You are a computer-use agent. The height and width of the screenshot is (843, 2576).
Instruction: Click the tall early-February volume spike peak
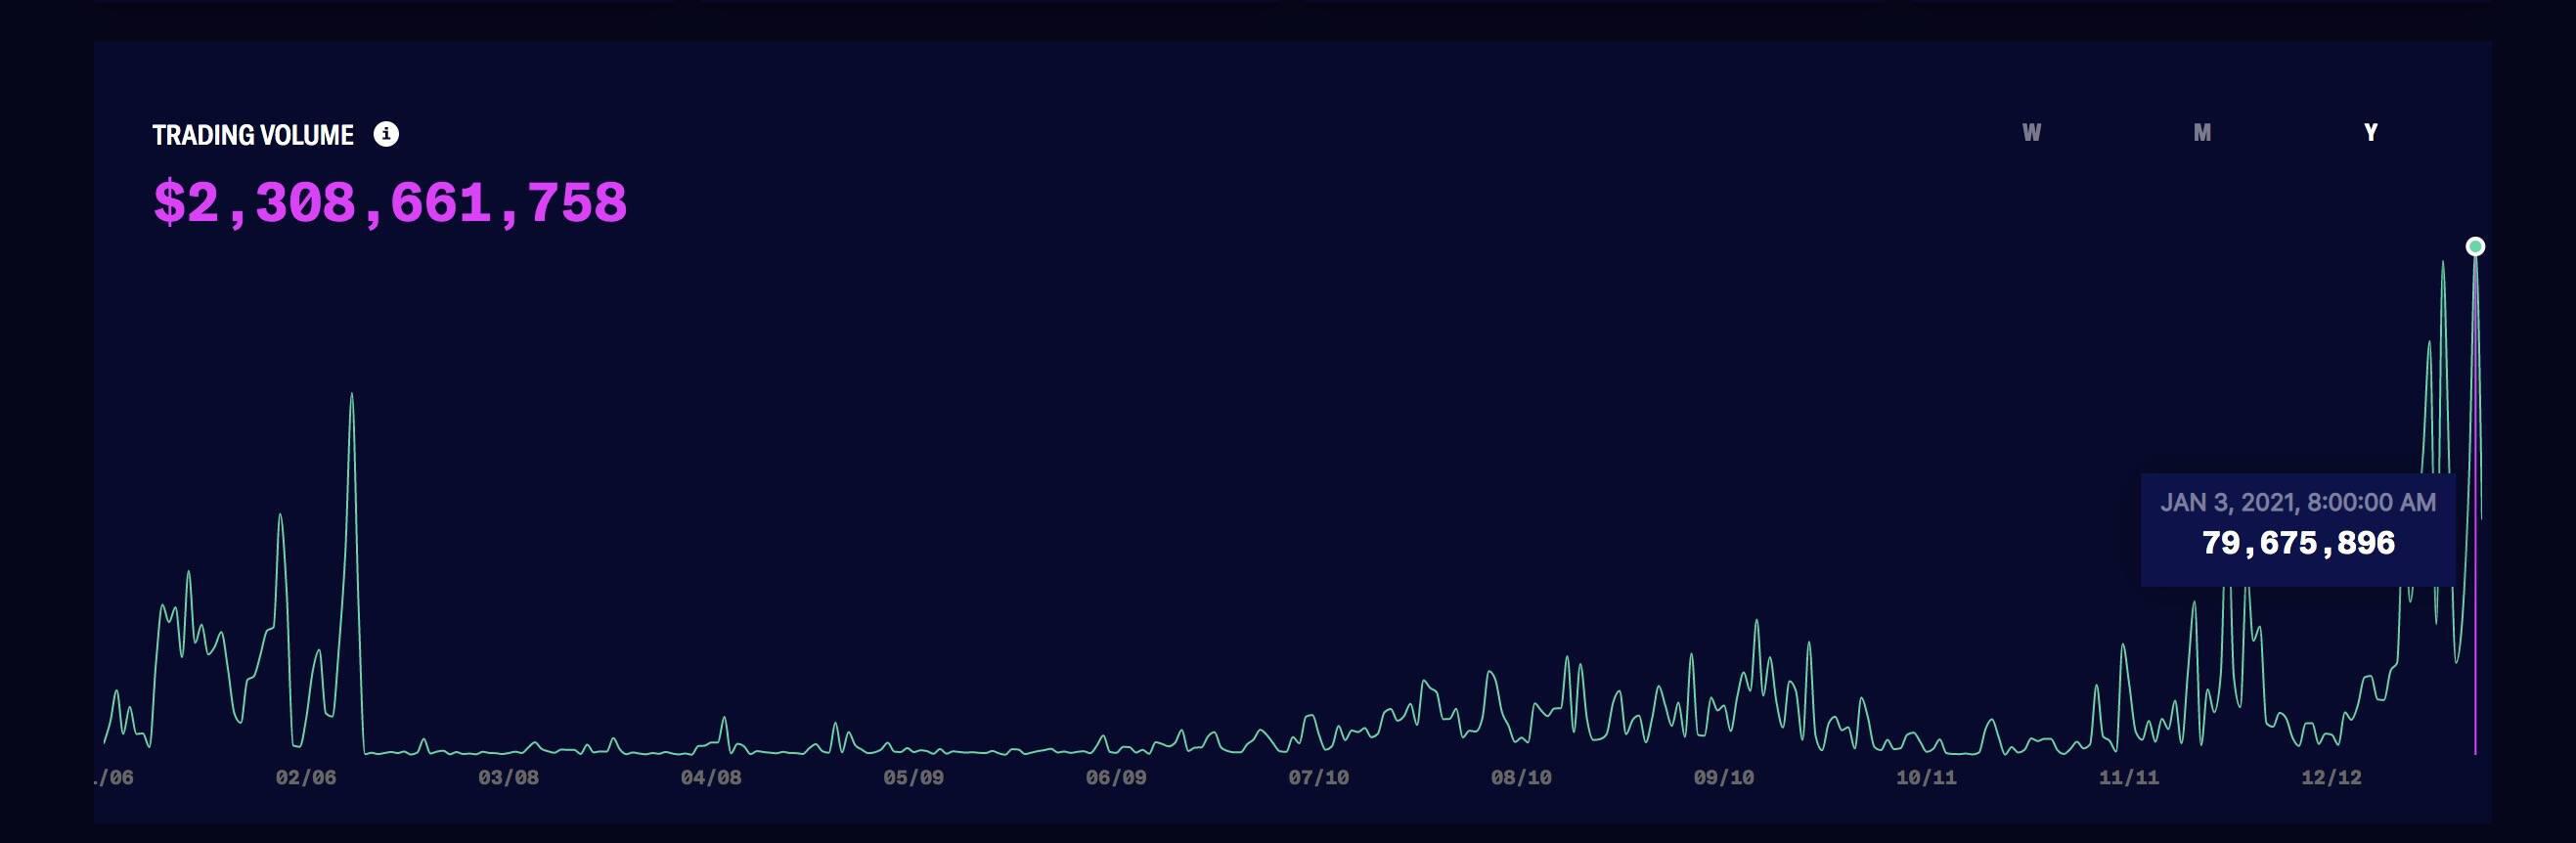pos(351,395)
